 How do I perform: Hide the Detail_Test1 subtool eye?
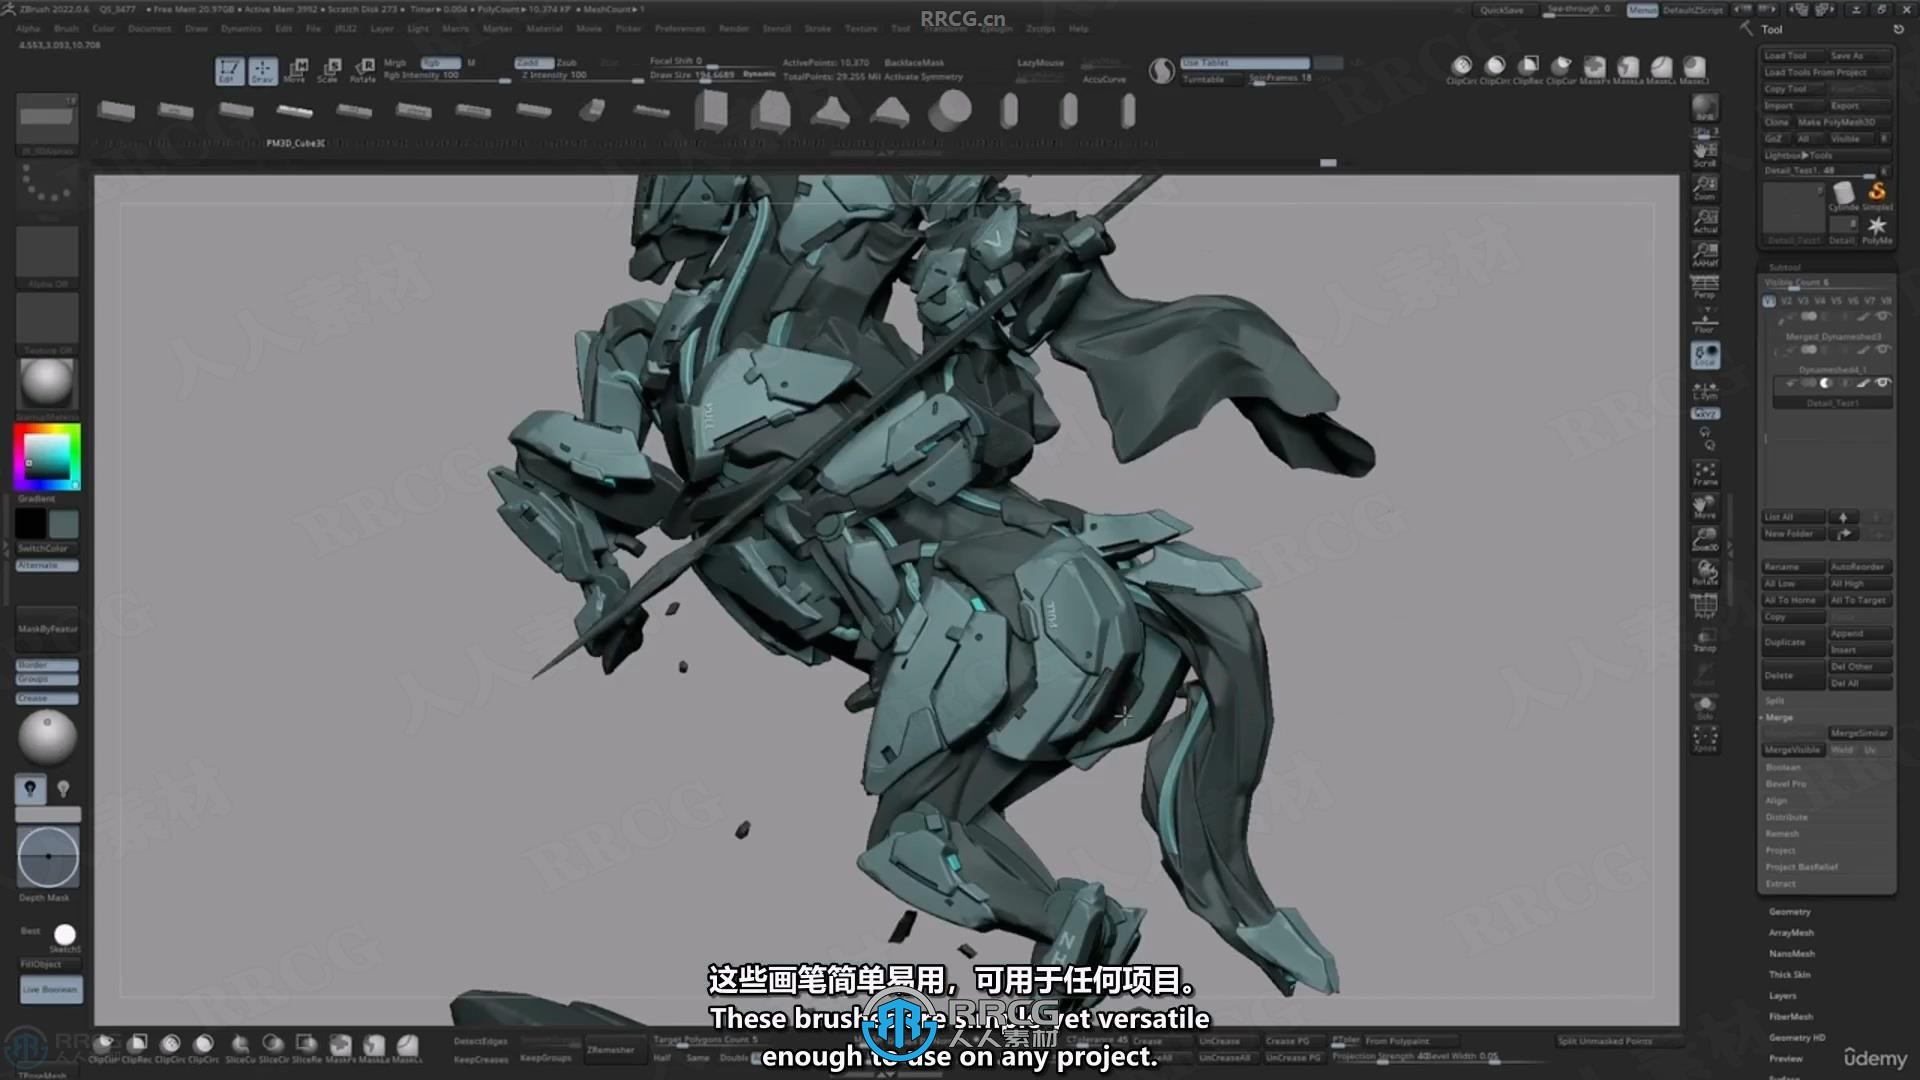pyautogui.click(x=1882, y=383)
